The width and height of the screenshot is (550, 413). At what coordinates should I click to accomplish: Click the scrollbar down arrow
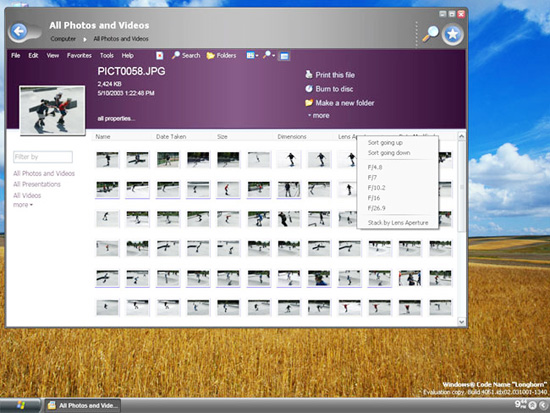coord(462,321)
